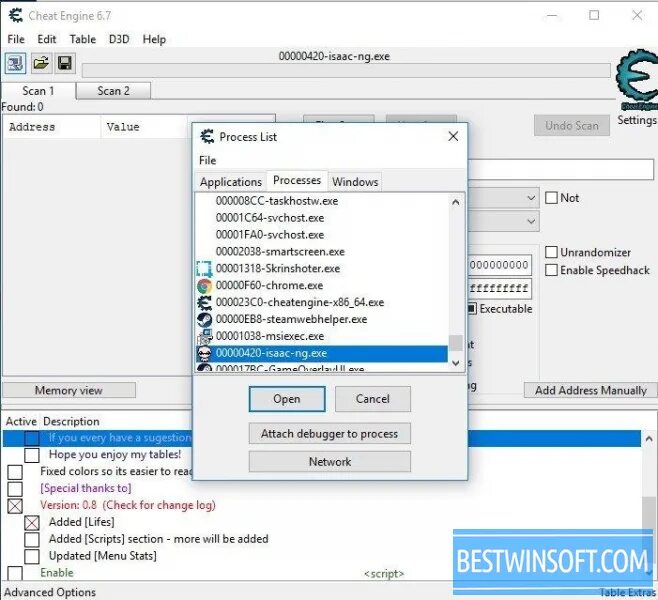Screen dimensions: 658x600
Task: Click the Open button
Action: [x=287, y=399]
